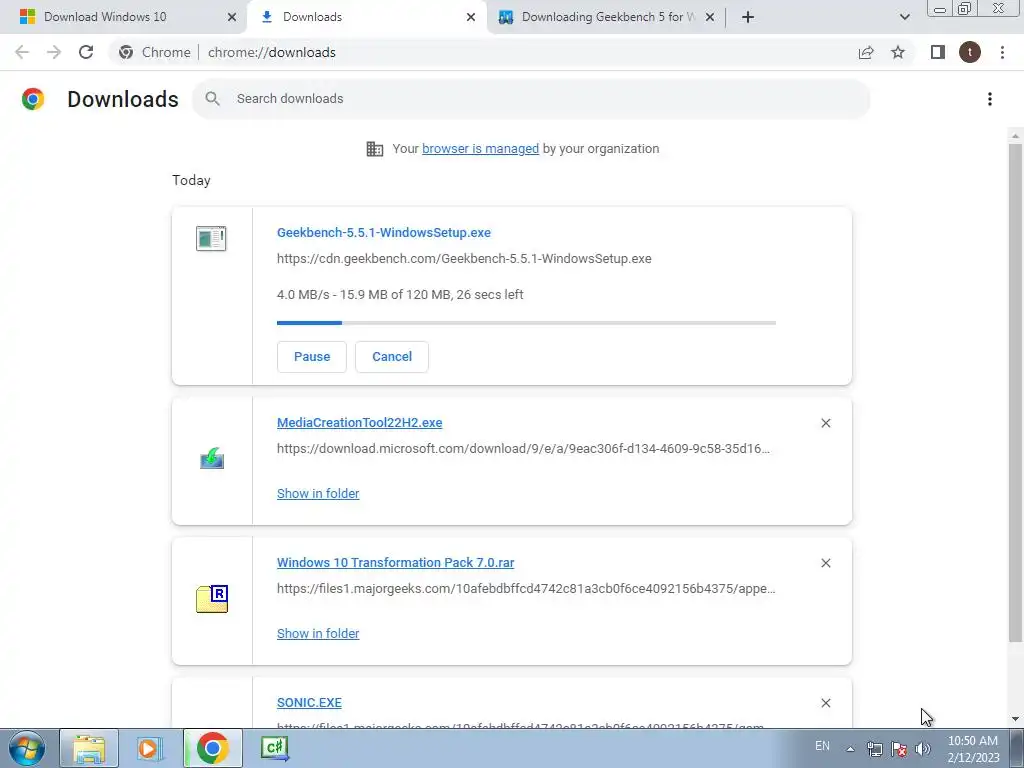Cancel the Geekbench download
1024x768 pixels.
pos(392,357)
